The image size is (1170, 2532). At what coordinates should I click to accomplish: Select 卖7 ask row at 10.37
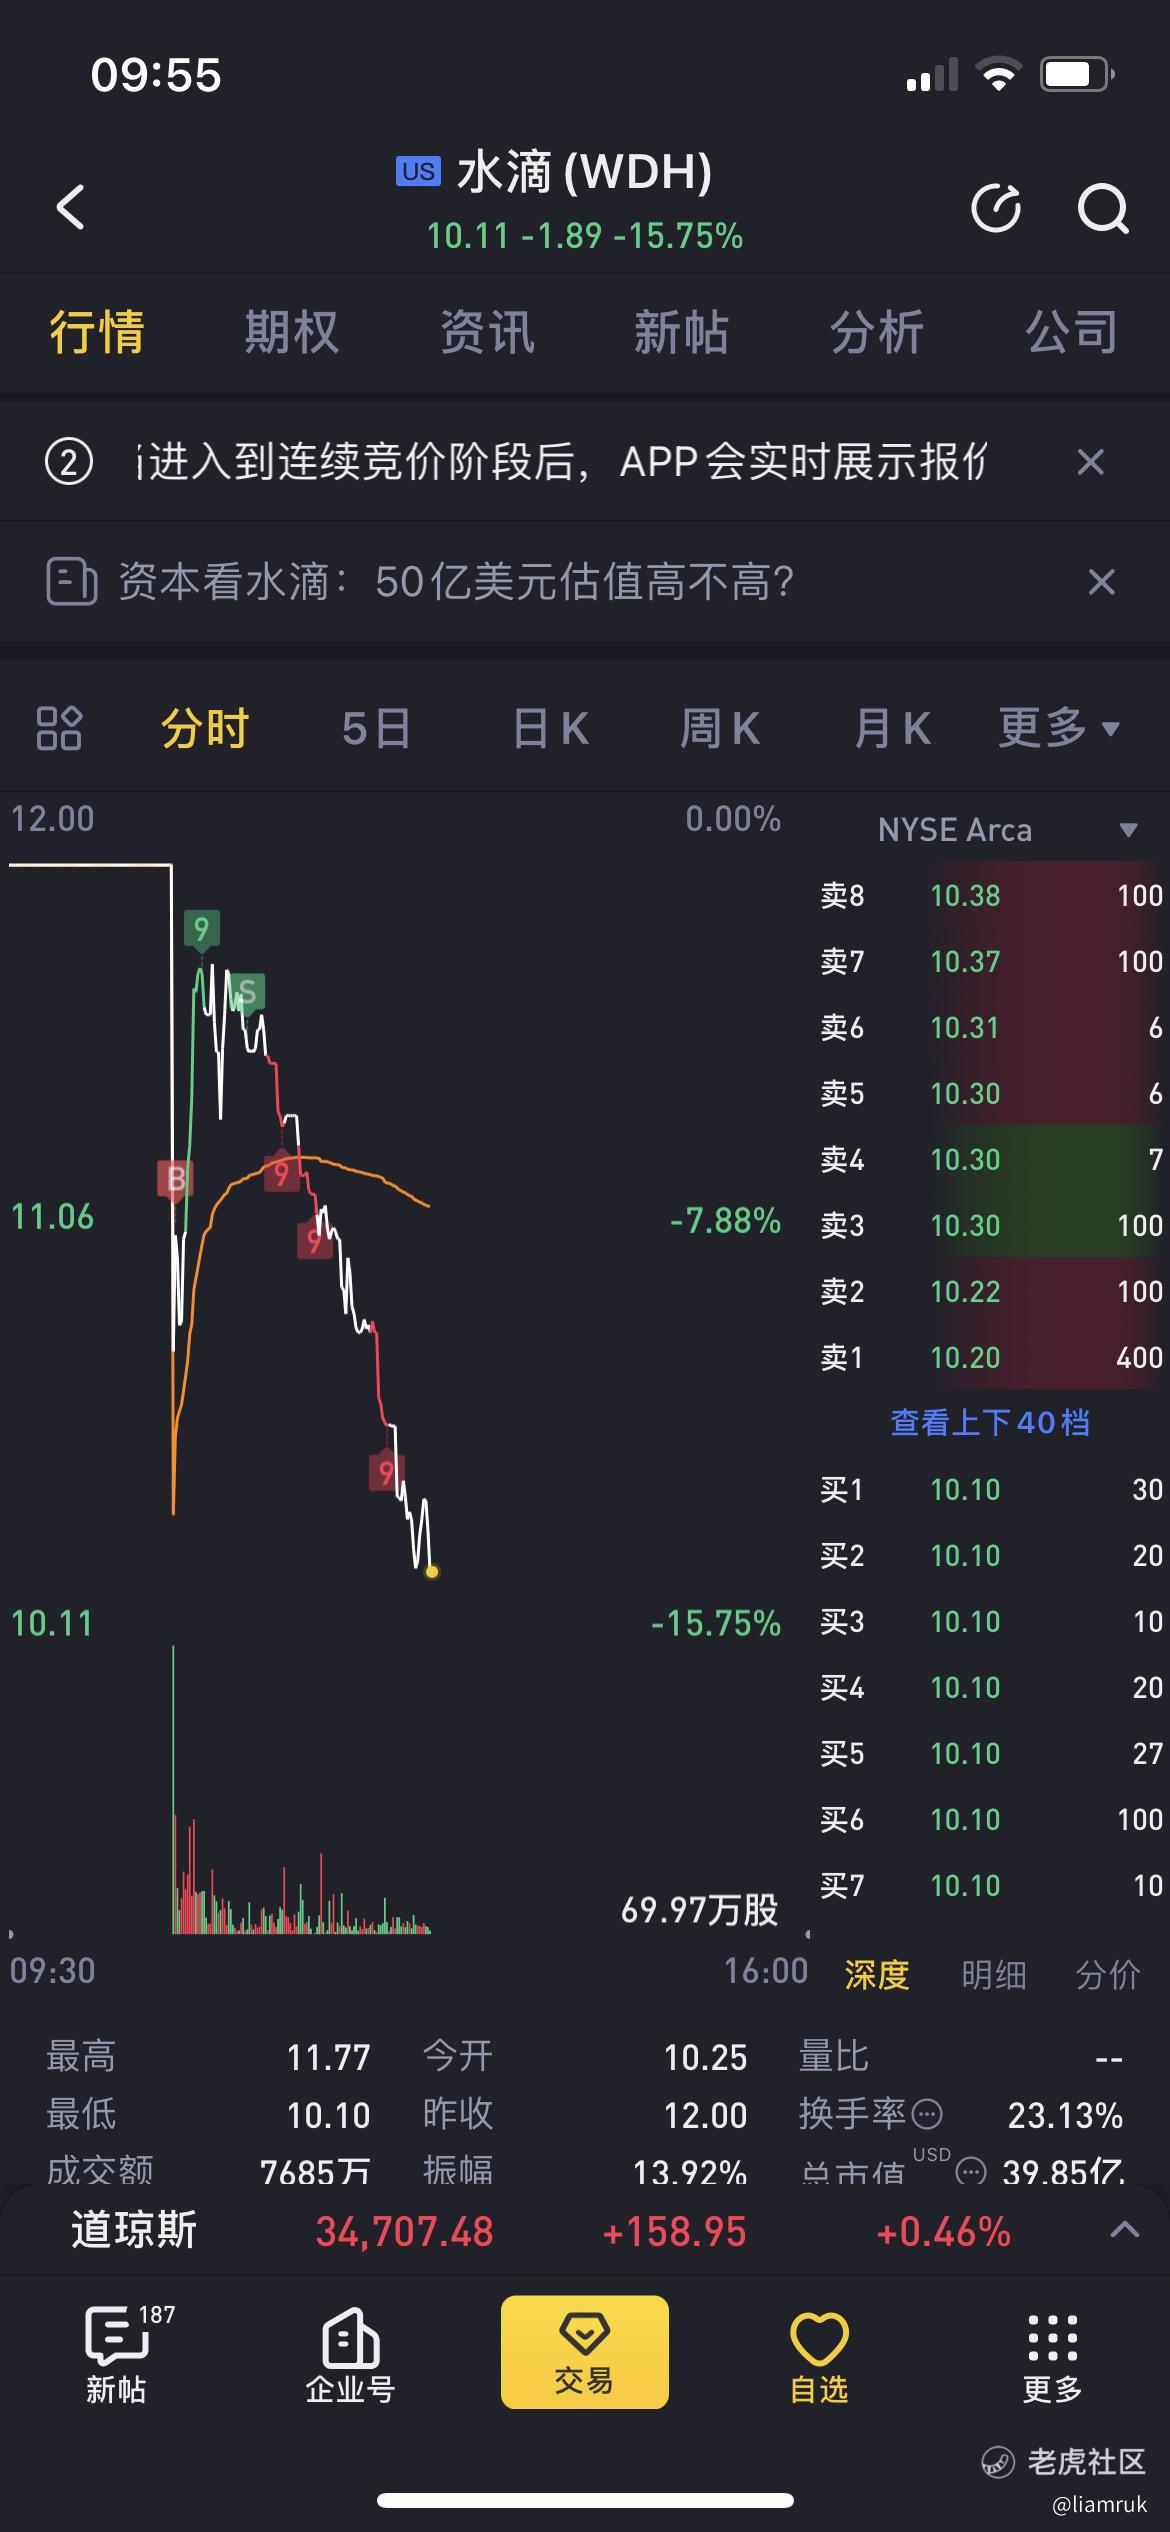pyautogui.click(x=991, y=961)
